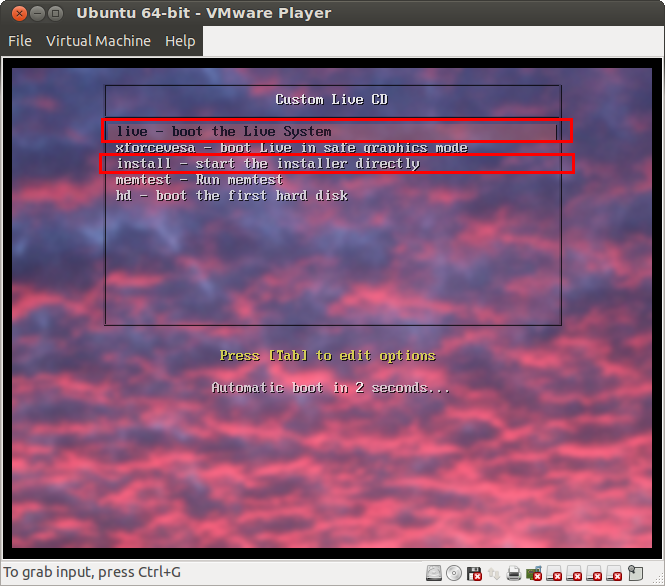The image size is (665, 586).
Task: Open the message log note icon
Action: tap(635, 573)
